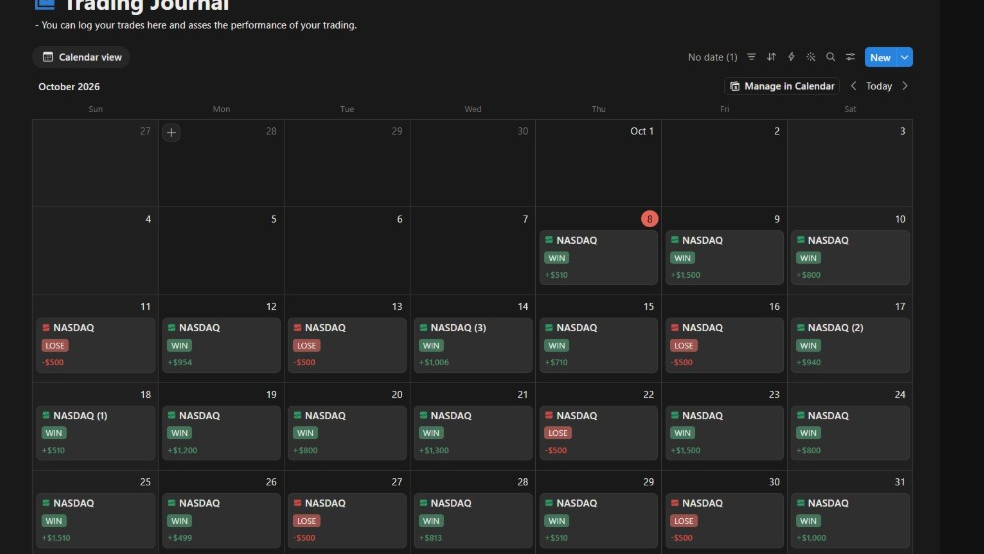Image resolution: width=984 pixels, height=554 pixels.
Task: Open NASDAQ win +$800 on October 24
Action: tap(850, 433)
